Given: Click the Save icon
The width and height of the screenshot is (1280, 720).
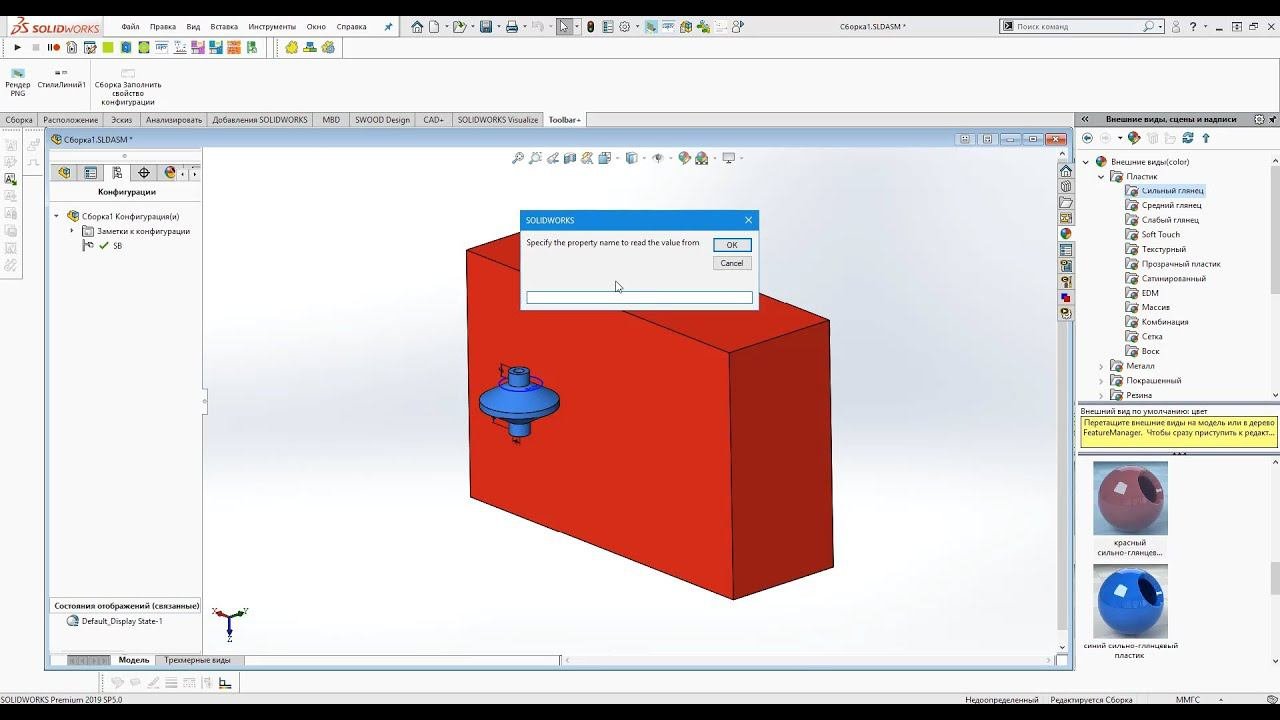Looking at the screenshot, I should point(486,27).
